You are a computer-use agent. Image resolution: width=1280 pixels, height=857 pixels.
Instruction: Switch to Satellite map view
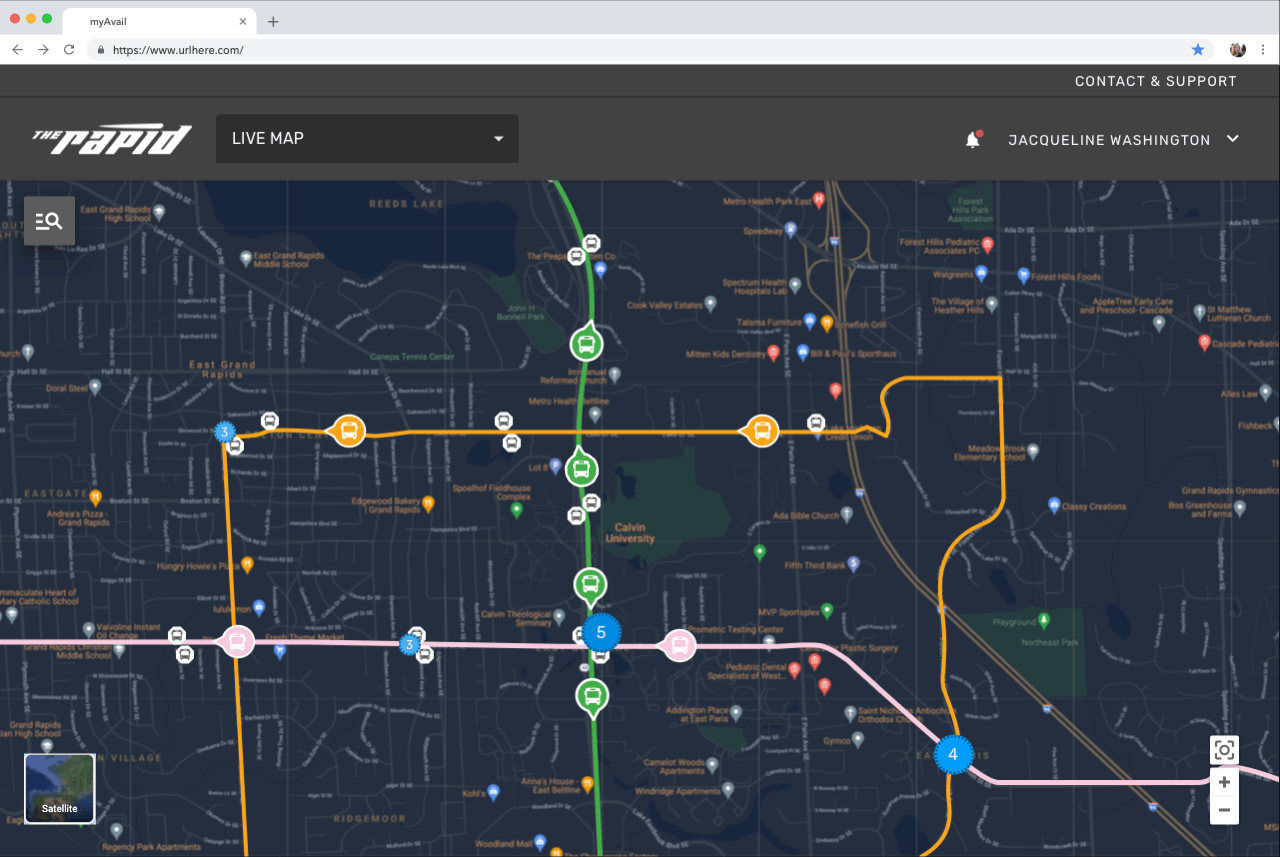coord(59,788)
